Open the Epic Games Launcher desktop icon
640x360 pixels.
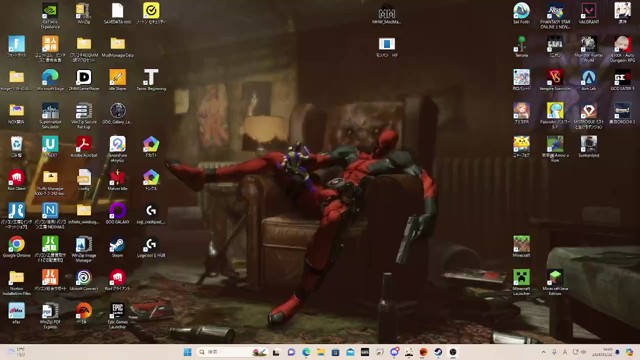click(x=117, y=316)
